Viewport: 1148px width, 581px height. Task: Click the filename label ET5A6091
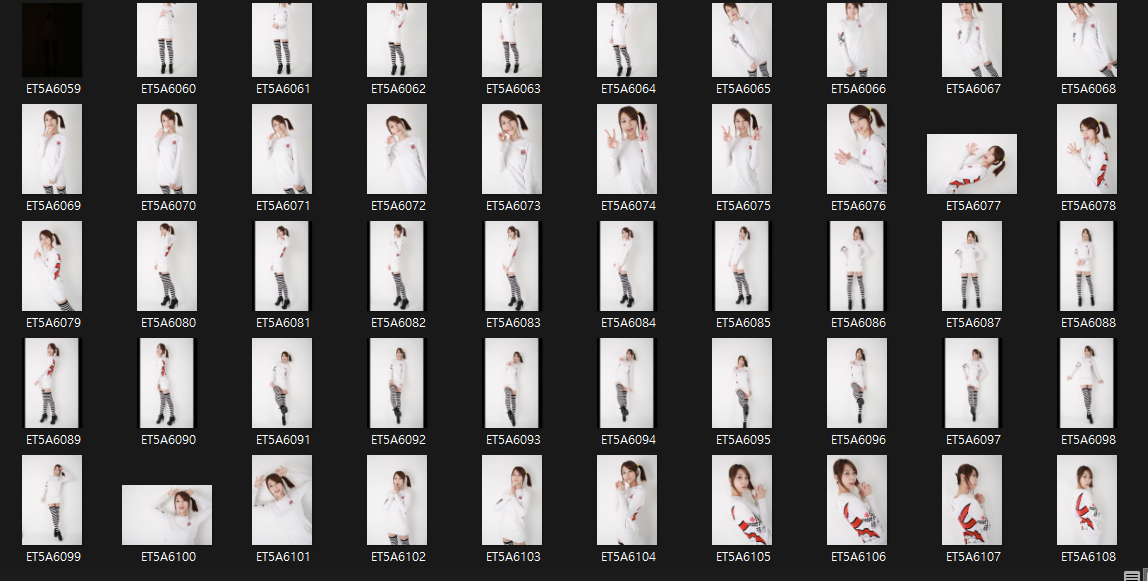coord(282,438)
